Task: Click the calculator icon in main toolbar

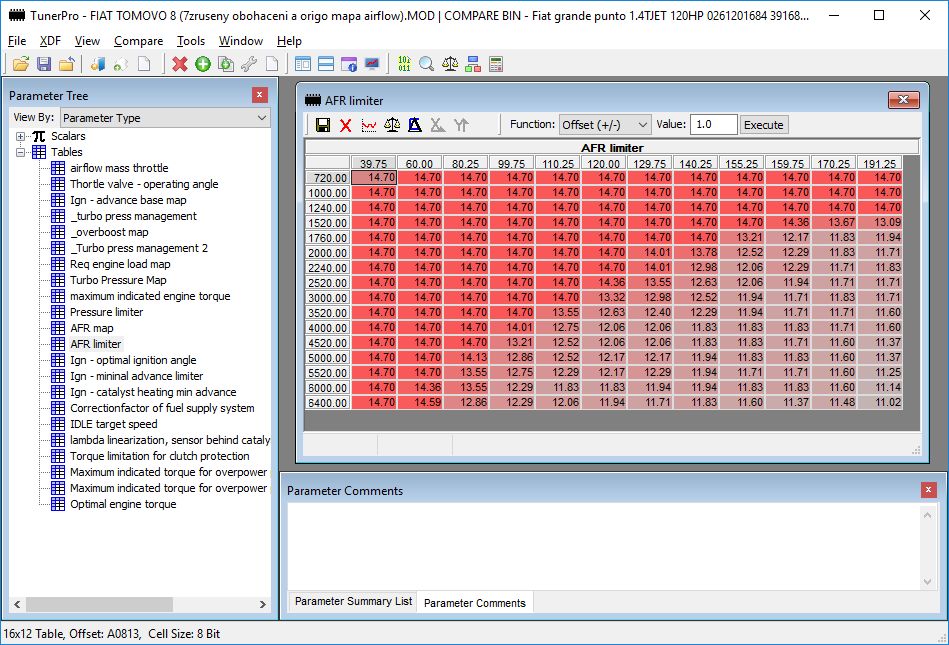Action: point(496,64)
